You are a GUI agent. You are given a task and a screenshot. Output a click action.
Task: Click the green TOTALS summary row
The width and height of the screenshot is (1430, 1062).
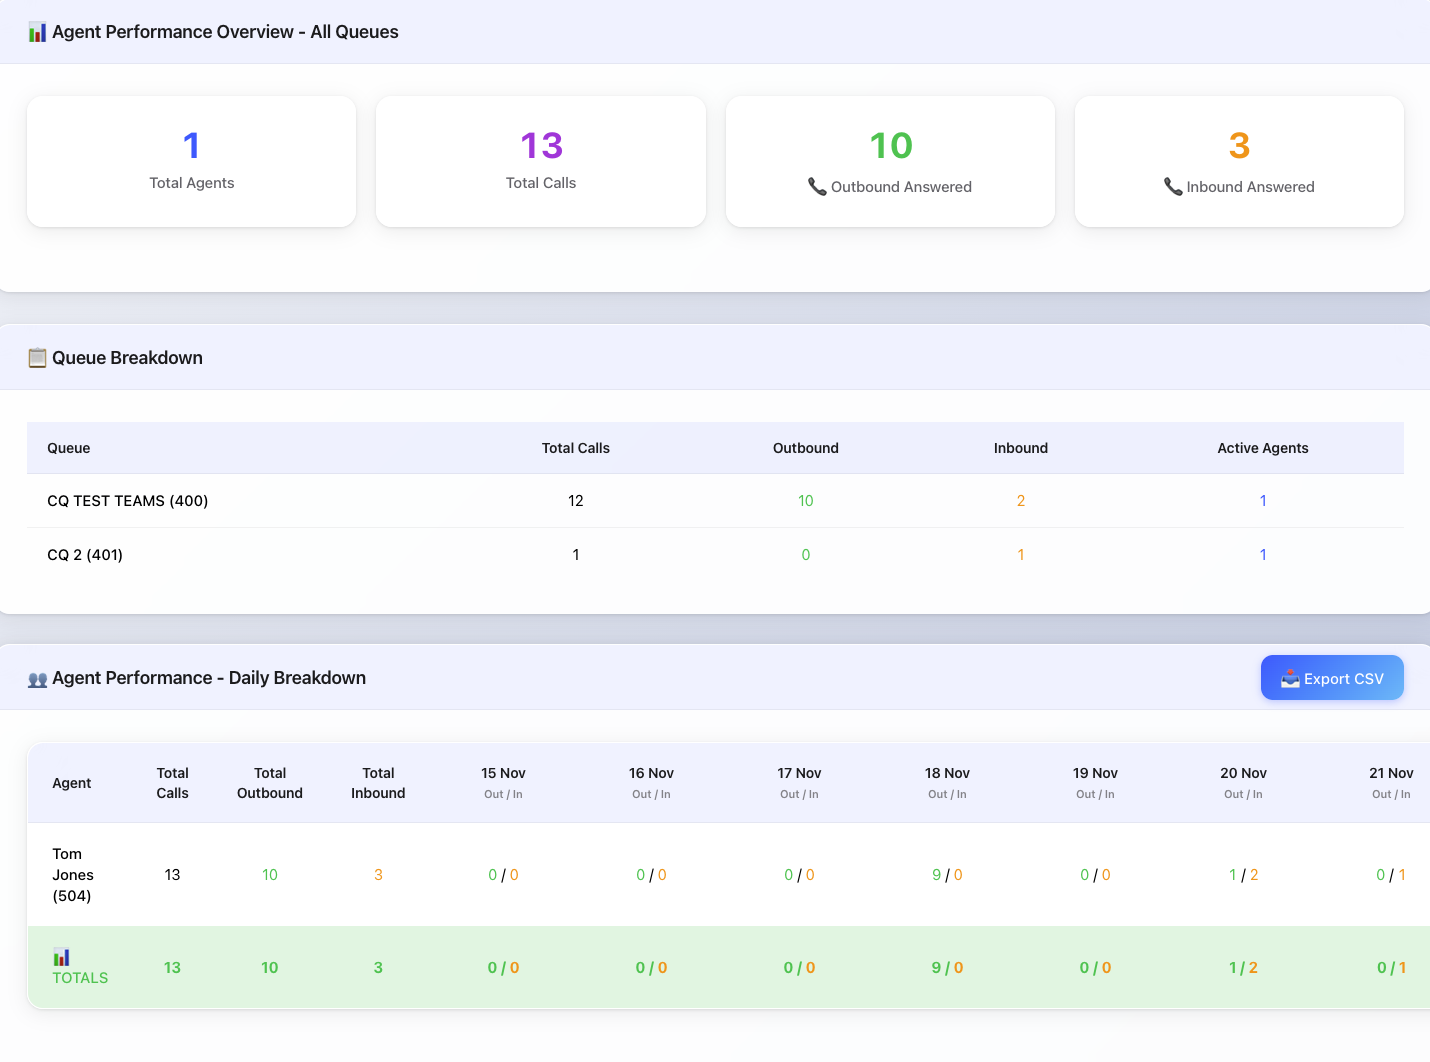click(x=700, y=967)
